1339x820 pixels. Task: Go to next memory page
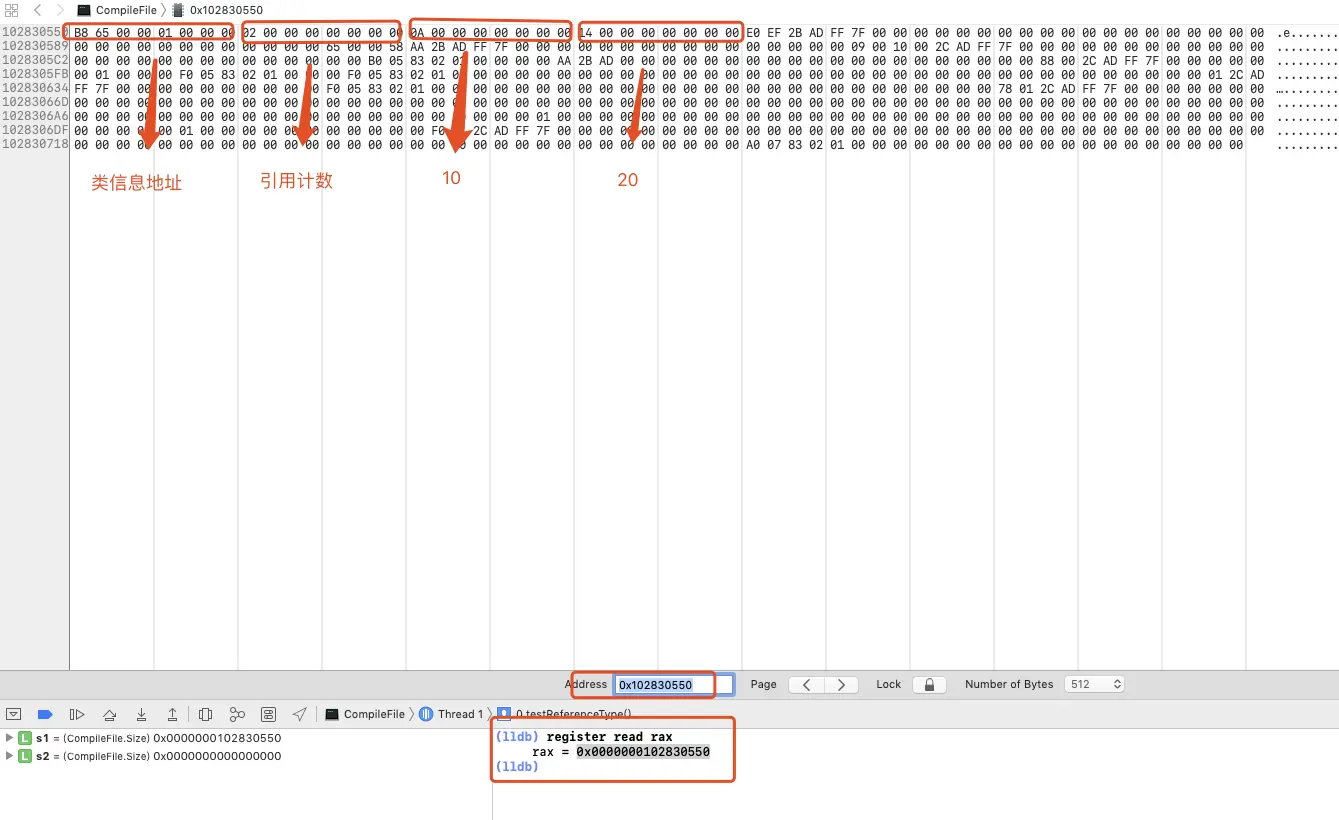[842, 685]
